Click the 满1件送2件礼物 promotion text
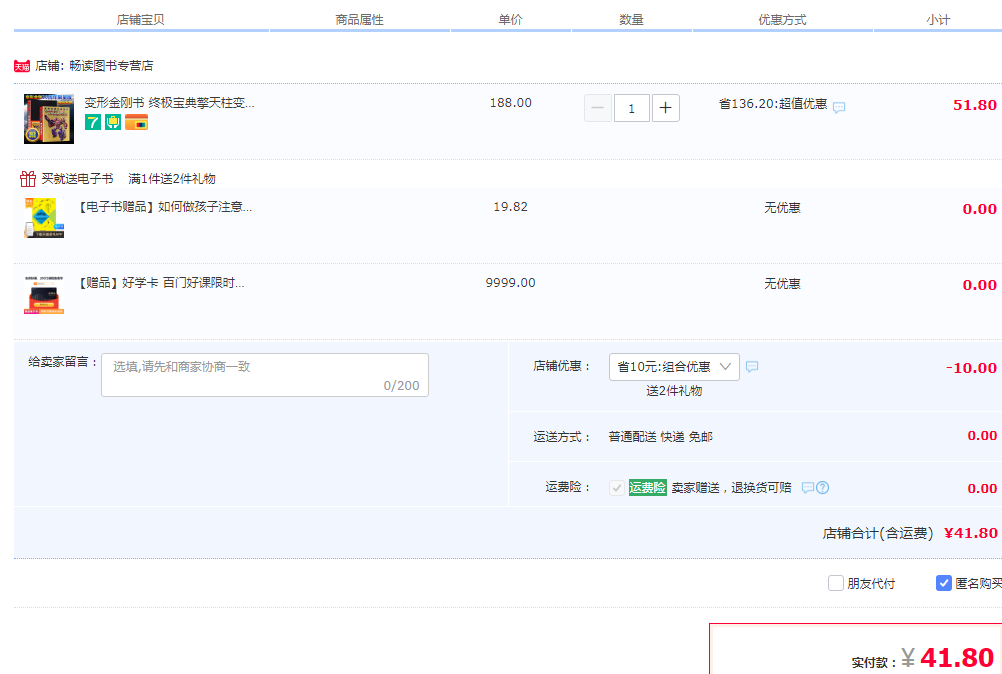The image size is (1002, 674). (x=172, y=179)
